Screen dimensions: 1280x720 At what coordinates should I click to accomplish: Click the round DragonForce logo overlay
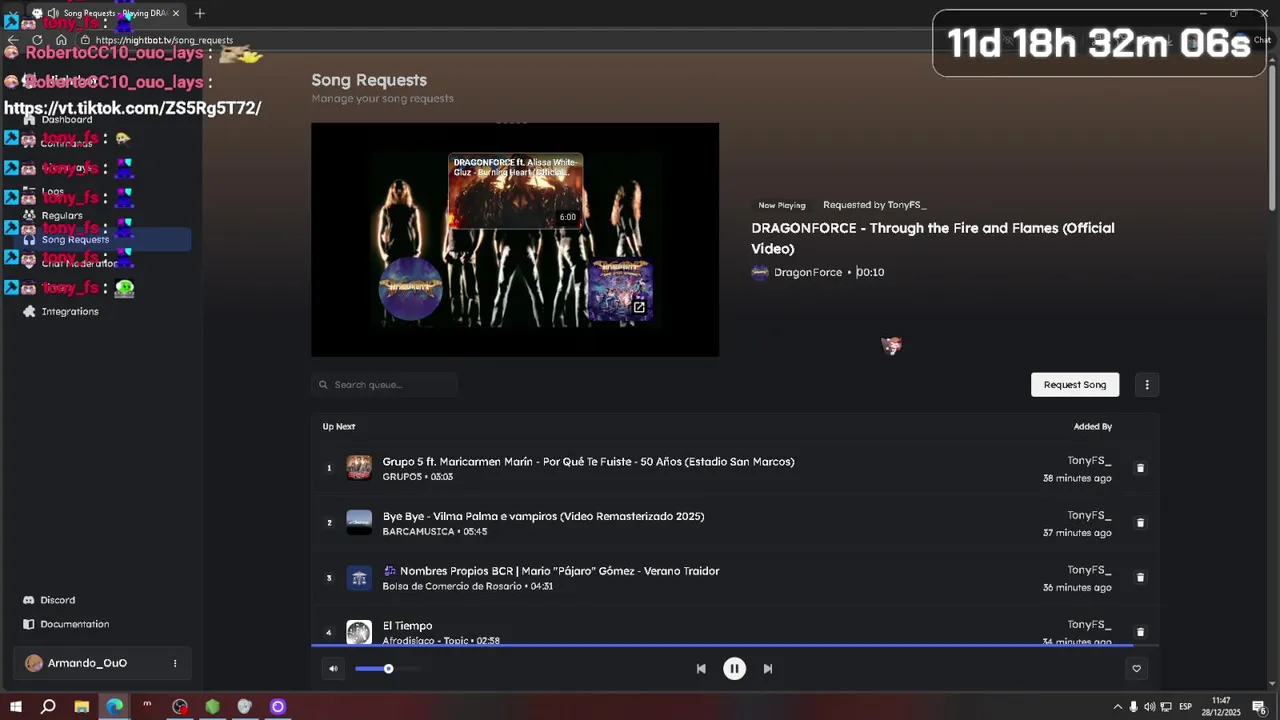410,288
